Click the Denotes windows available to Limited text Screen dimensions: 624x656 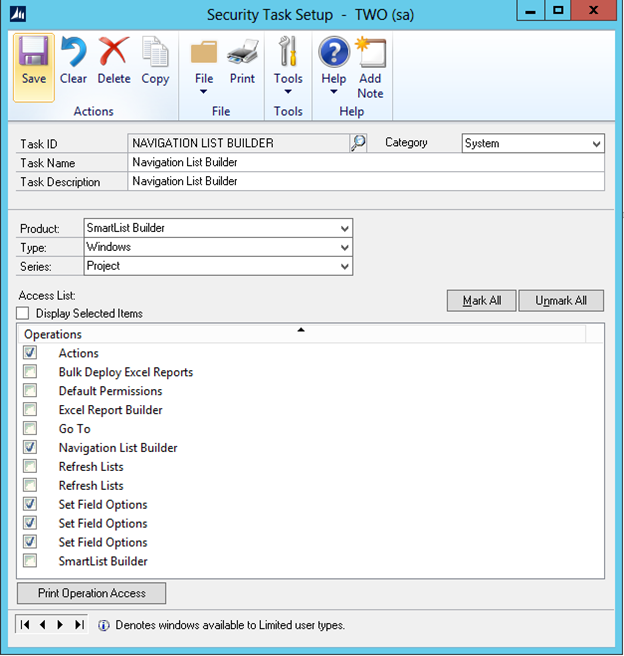tap(230, 625)
